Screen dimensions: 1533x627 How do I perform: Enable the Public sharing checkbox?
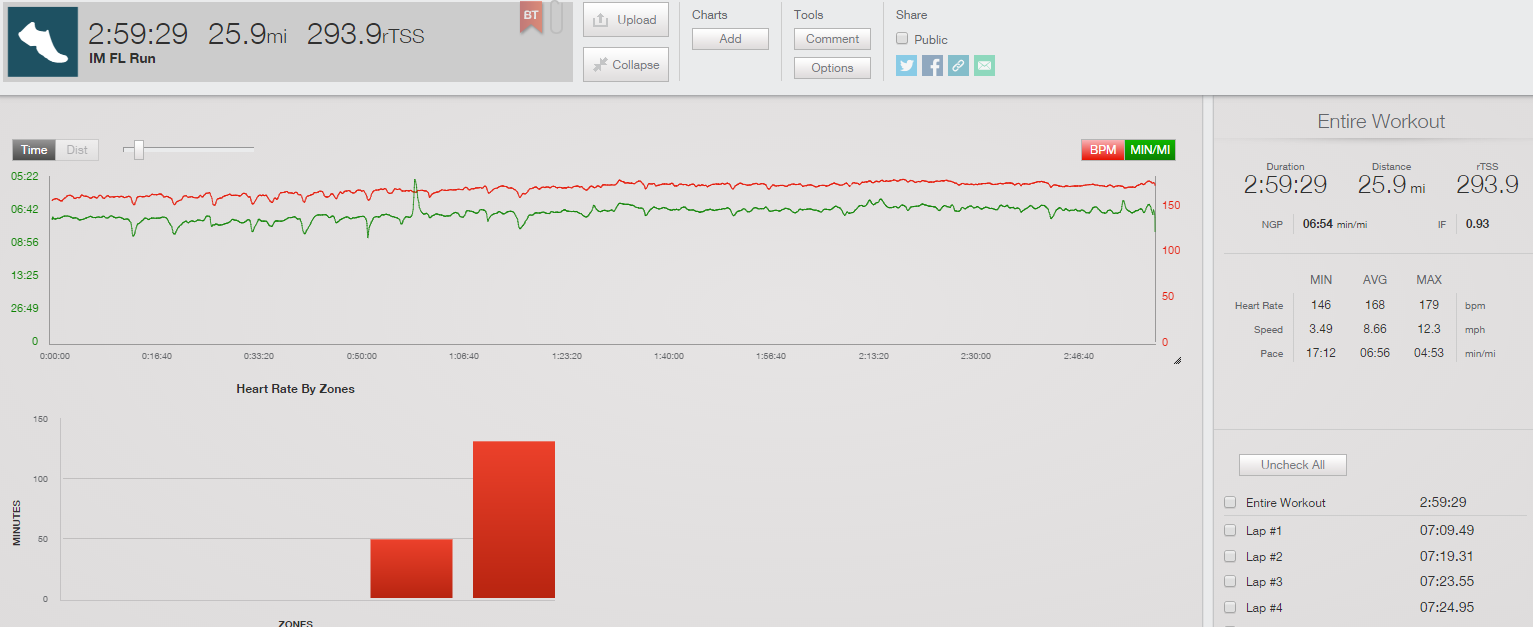(x=902, y=39)
